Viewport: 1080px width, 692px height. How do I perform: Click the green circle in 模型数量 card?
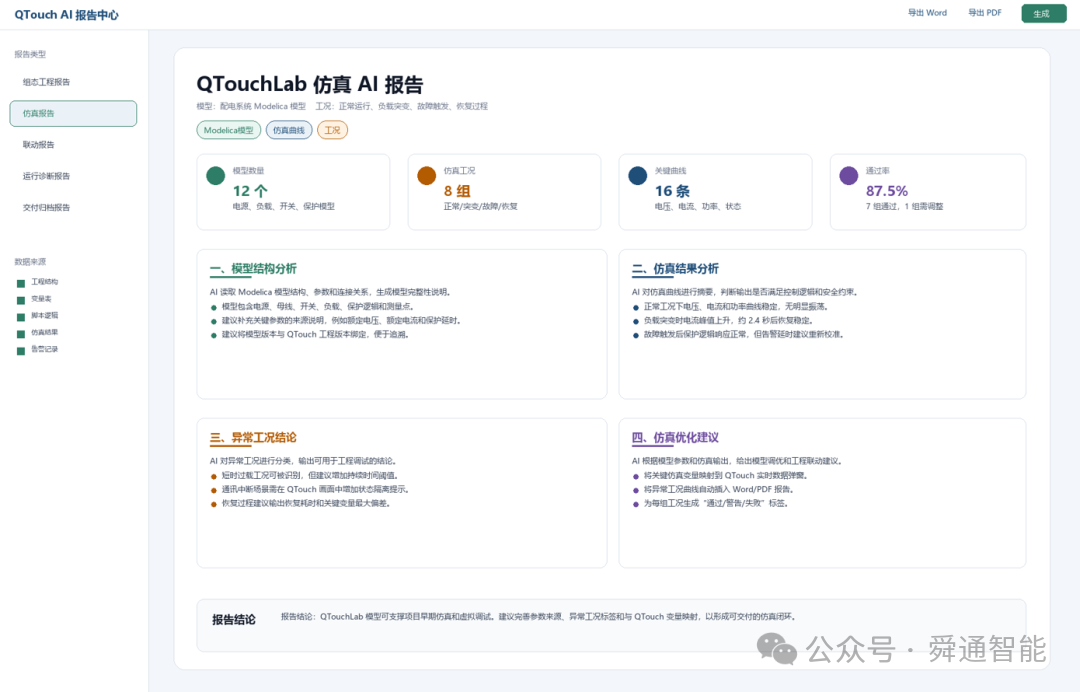coord(216,176)
